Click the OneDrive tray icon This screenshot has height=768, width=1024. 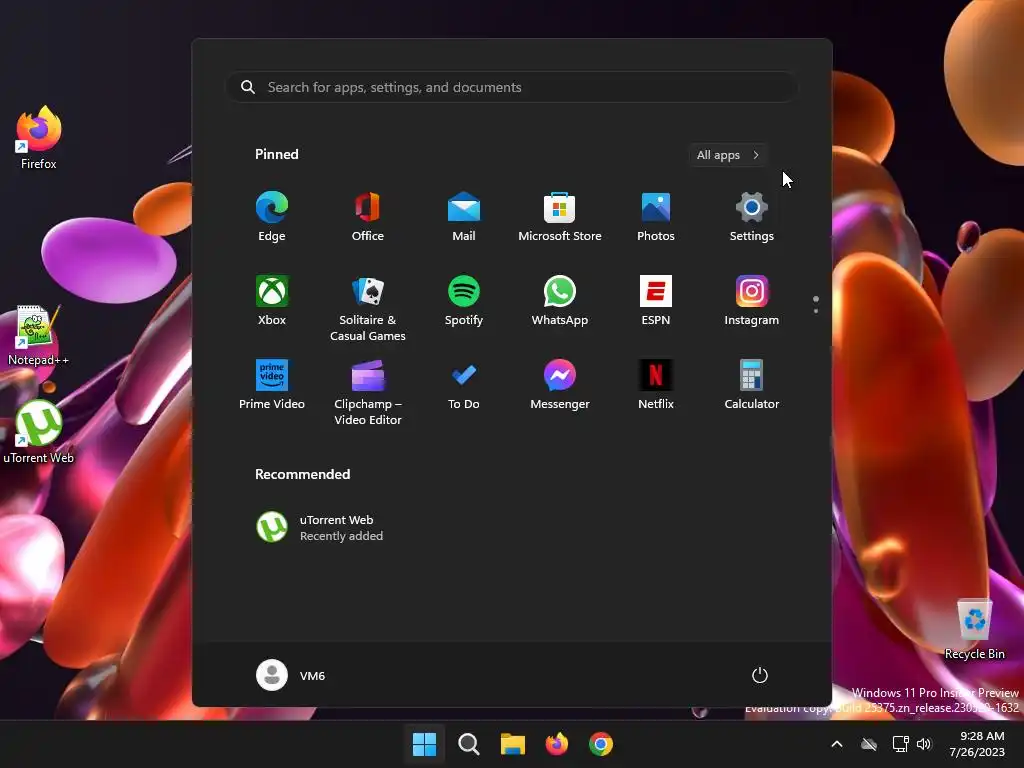click(869, 744)
